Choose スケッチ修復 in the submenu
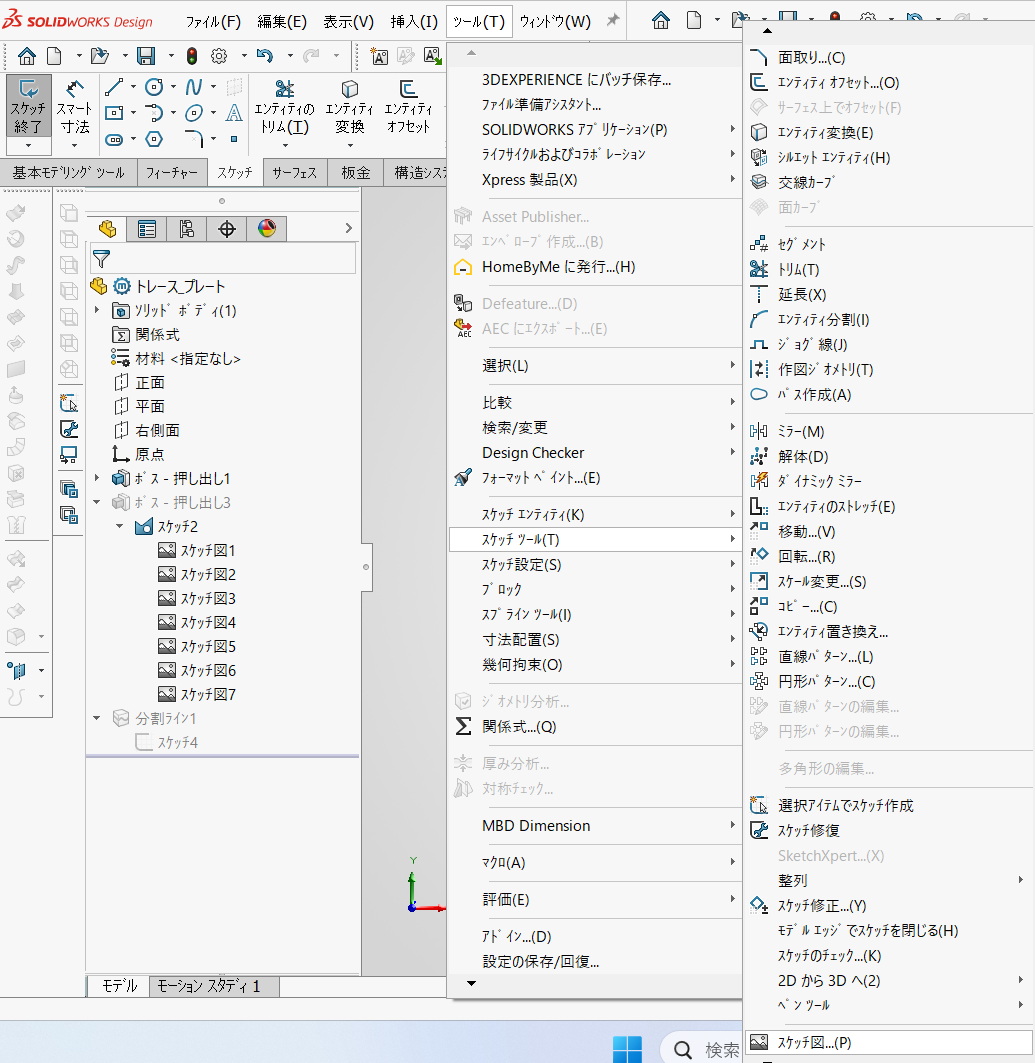The width and height of the screenshot is (1035, 1063). [x=888, y=830]
